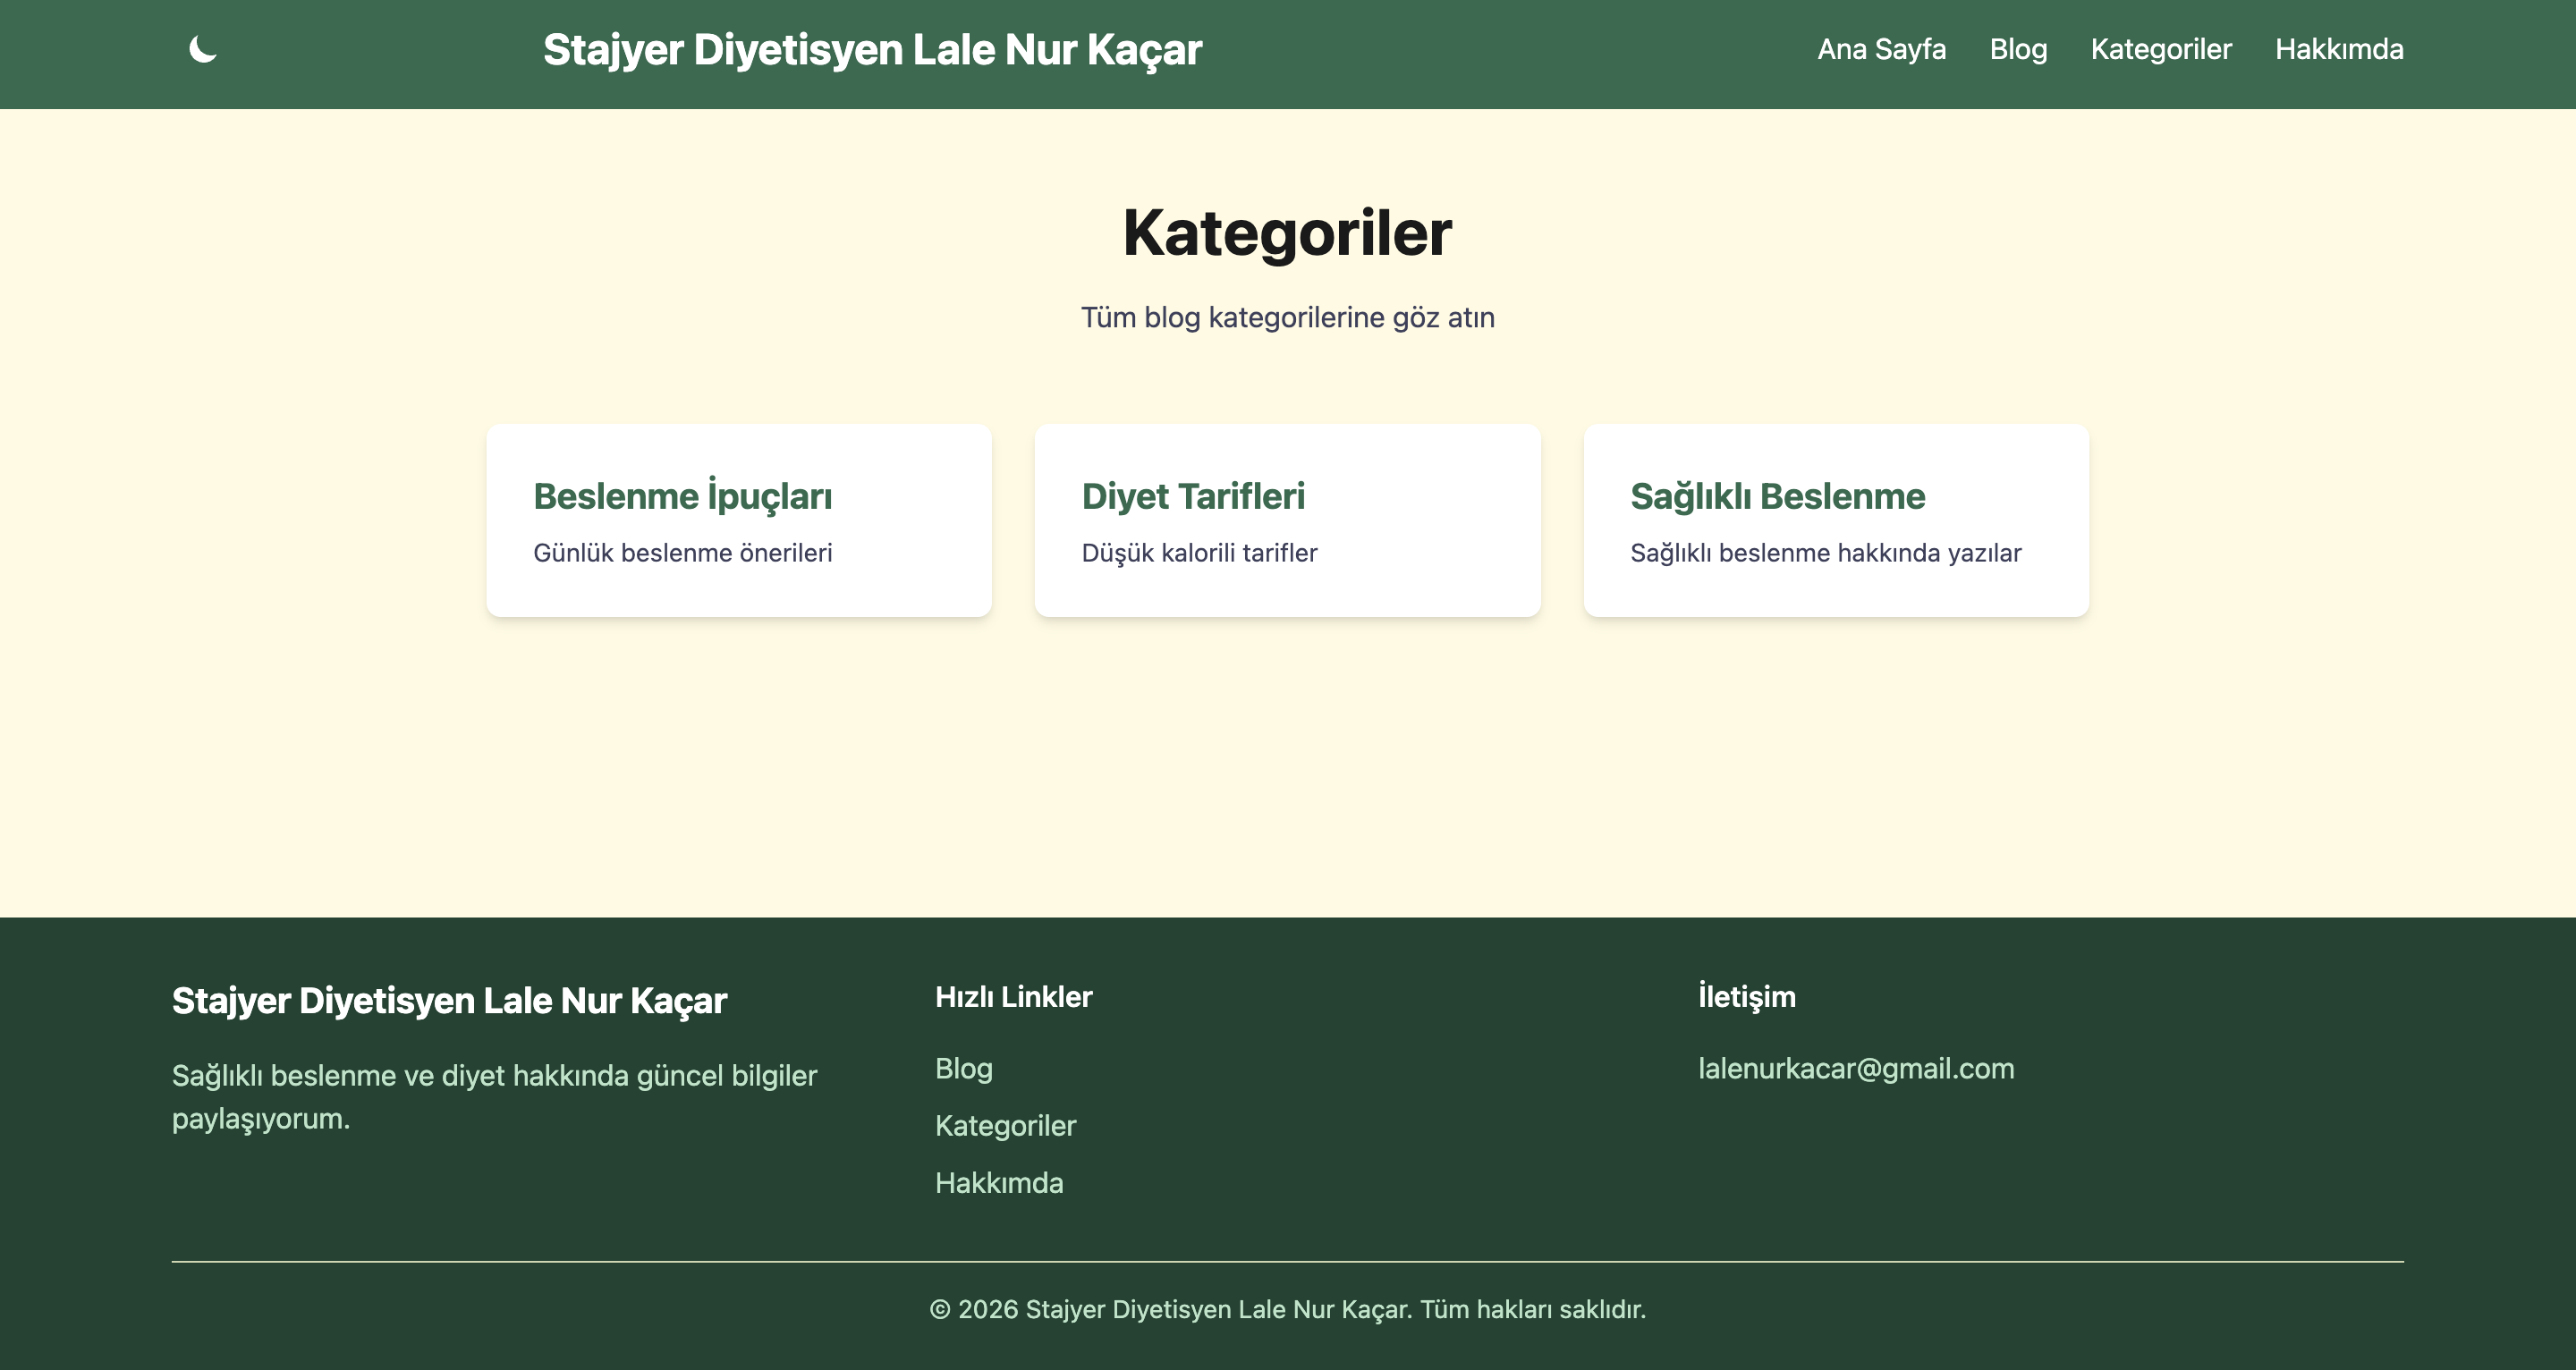
Task: Open the lalenurkacar@gmail.com email link
Action: pyautogui.click(x=1857, y=1068)
